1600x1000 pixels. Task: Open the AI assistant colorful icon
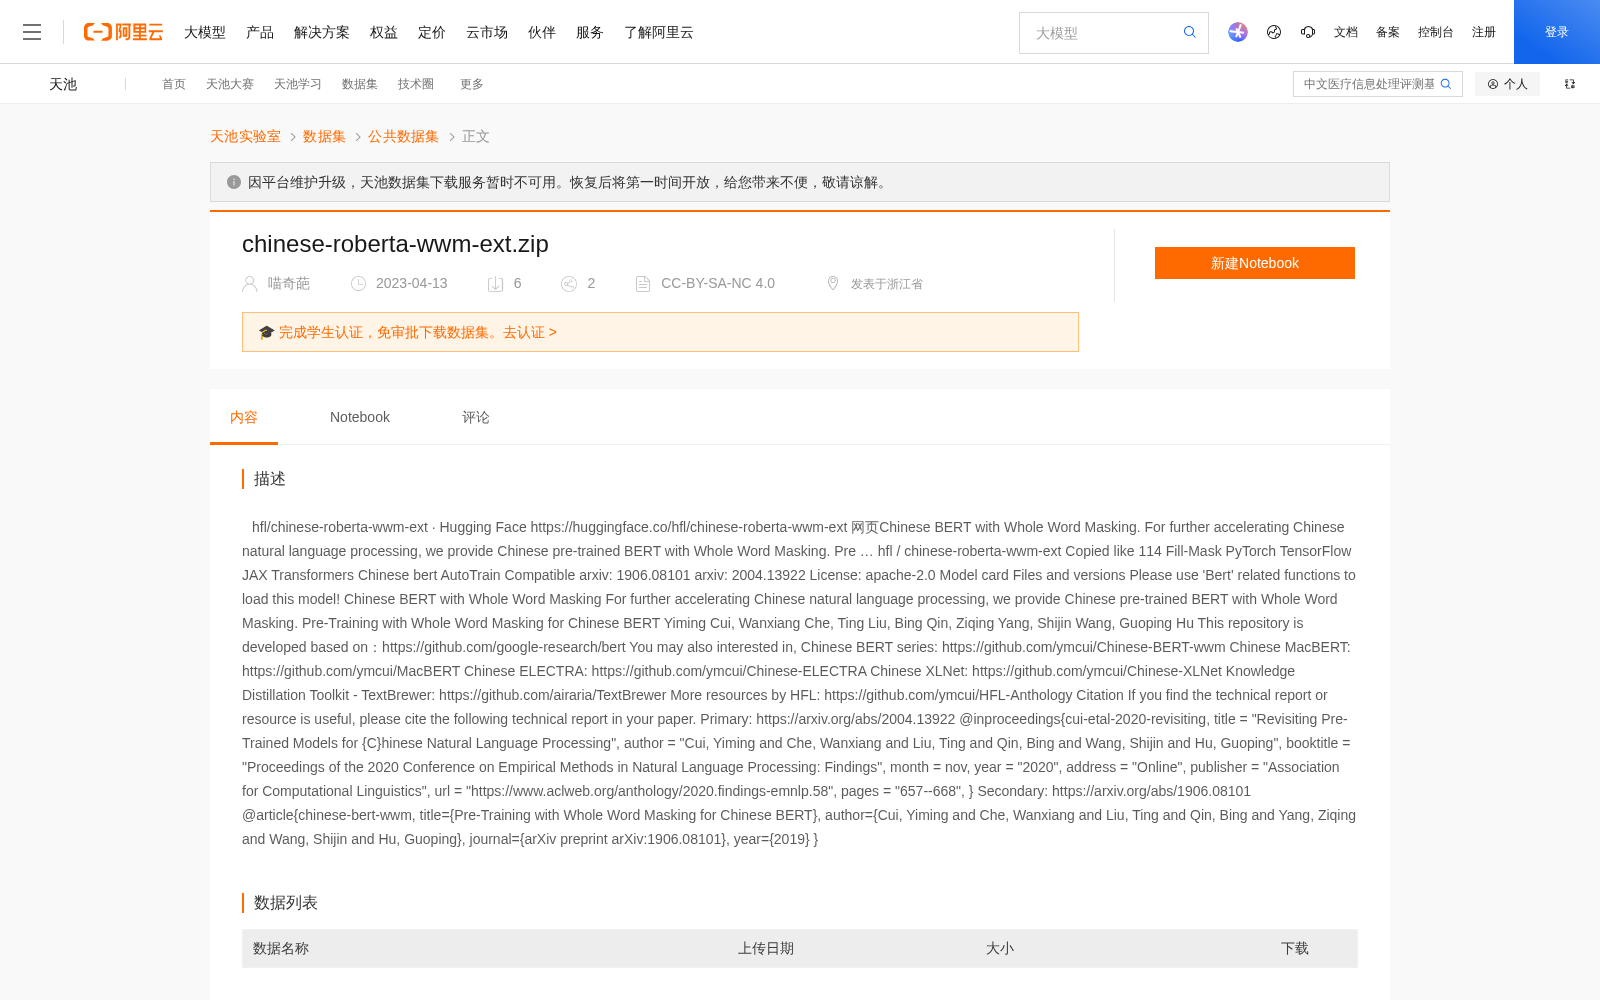[x=1238, y=32]
